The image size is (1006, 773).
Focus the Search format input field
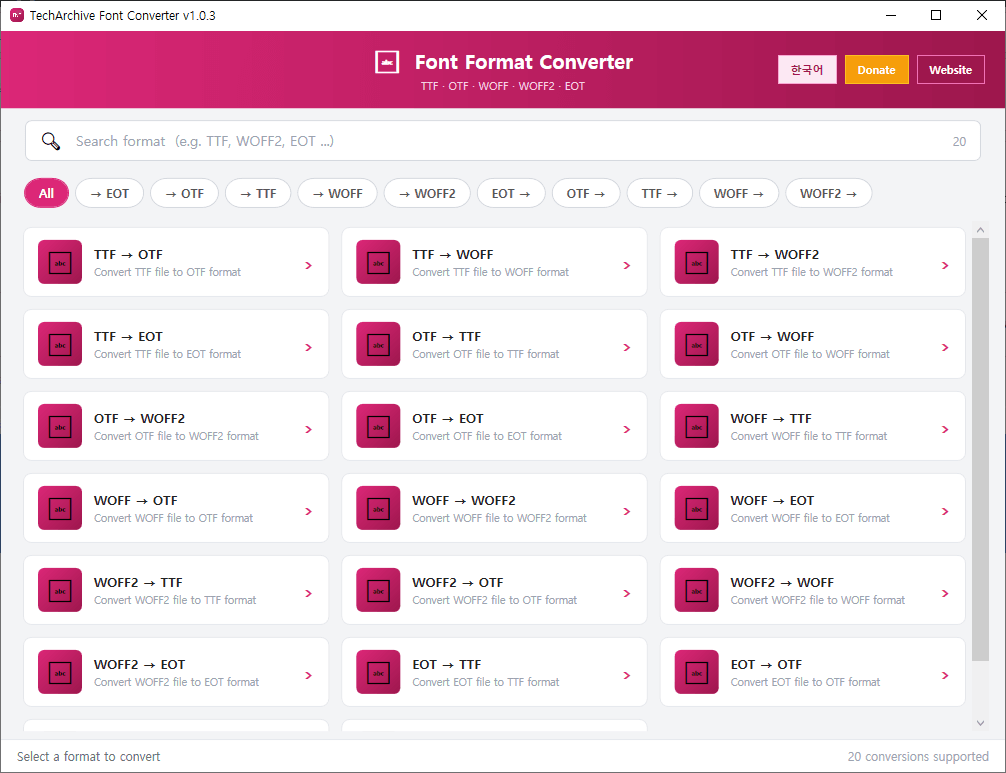click(500, 141)
